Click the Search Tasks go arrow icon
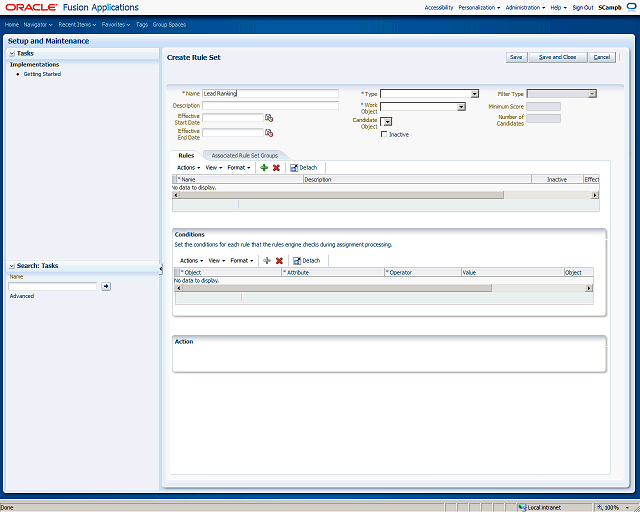The image size is (640, 512). pos(106,286)
